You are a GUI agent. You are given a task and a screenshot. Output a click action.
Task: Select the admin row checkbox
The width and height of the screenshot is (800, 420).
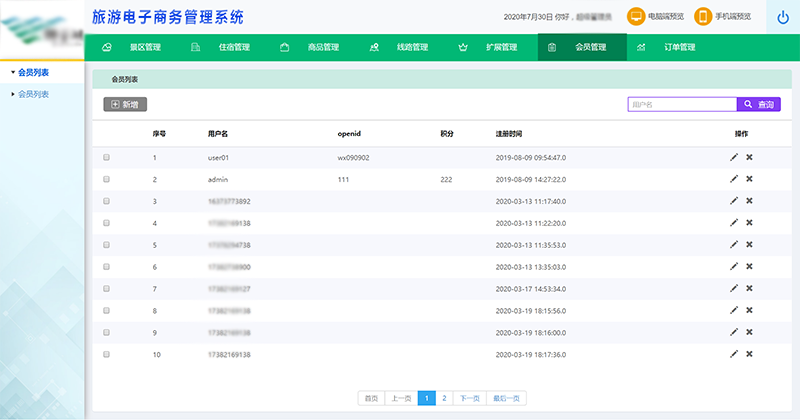pyautogui.click(x=107, y=179)
